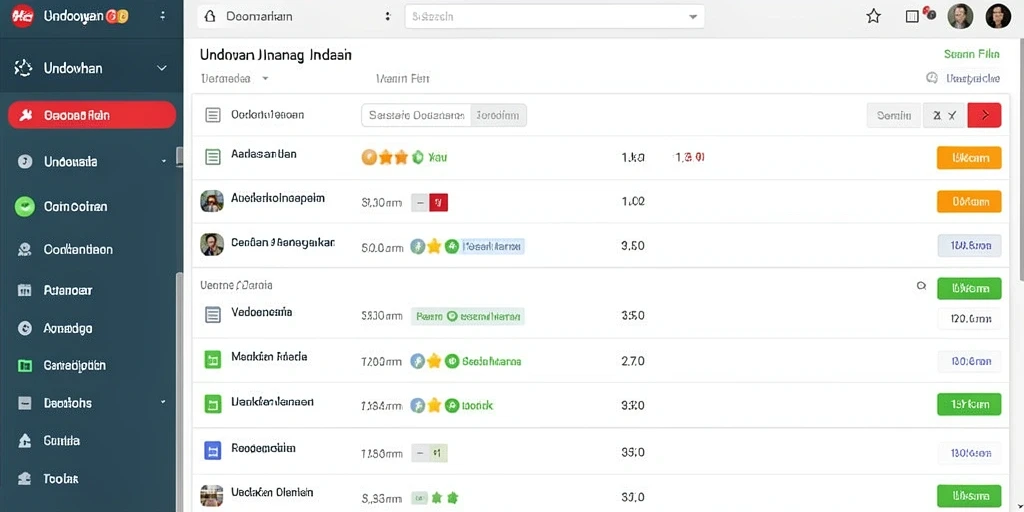Click the green button in the Ueane Oania section header
The height and width of the screenshot is (512, 1024).
968,288
